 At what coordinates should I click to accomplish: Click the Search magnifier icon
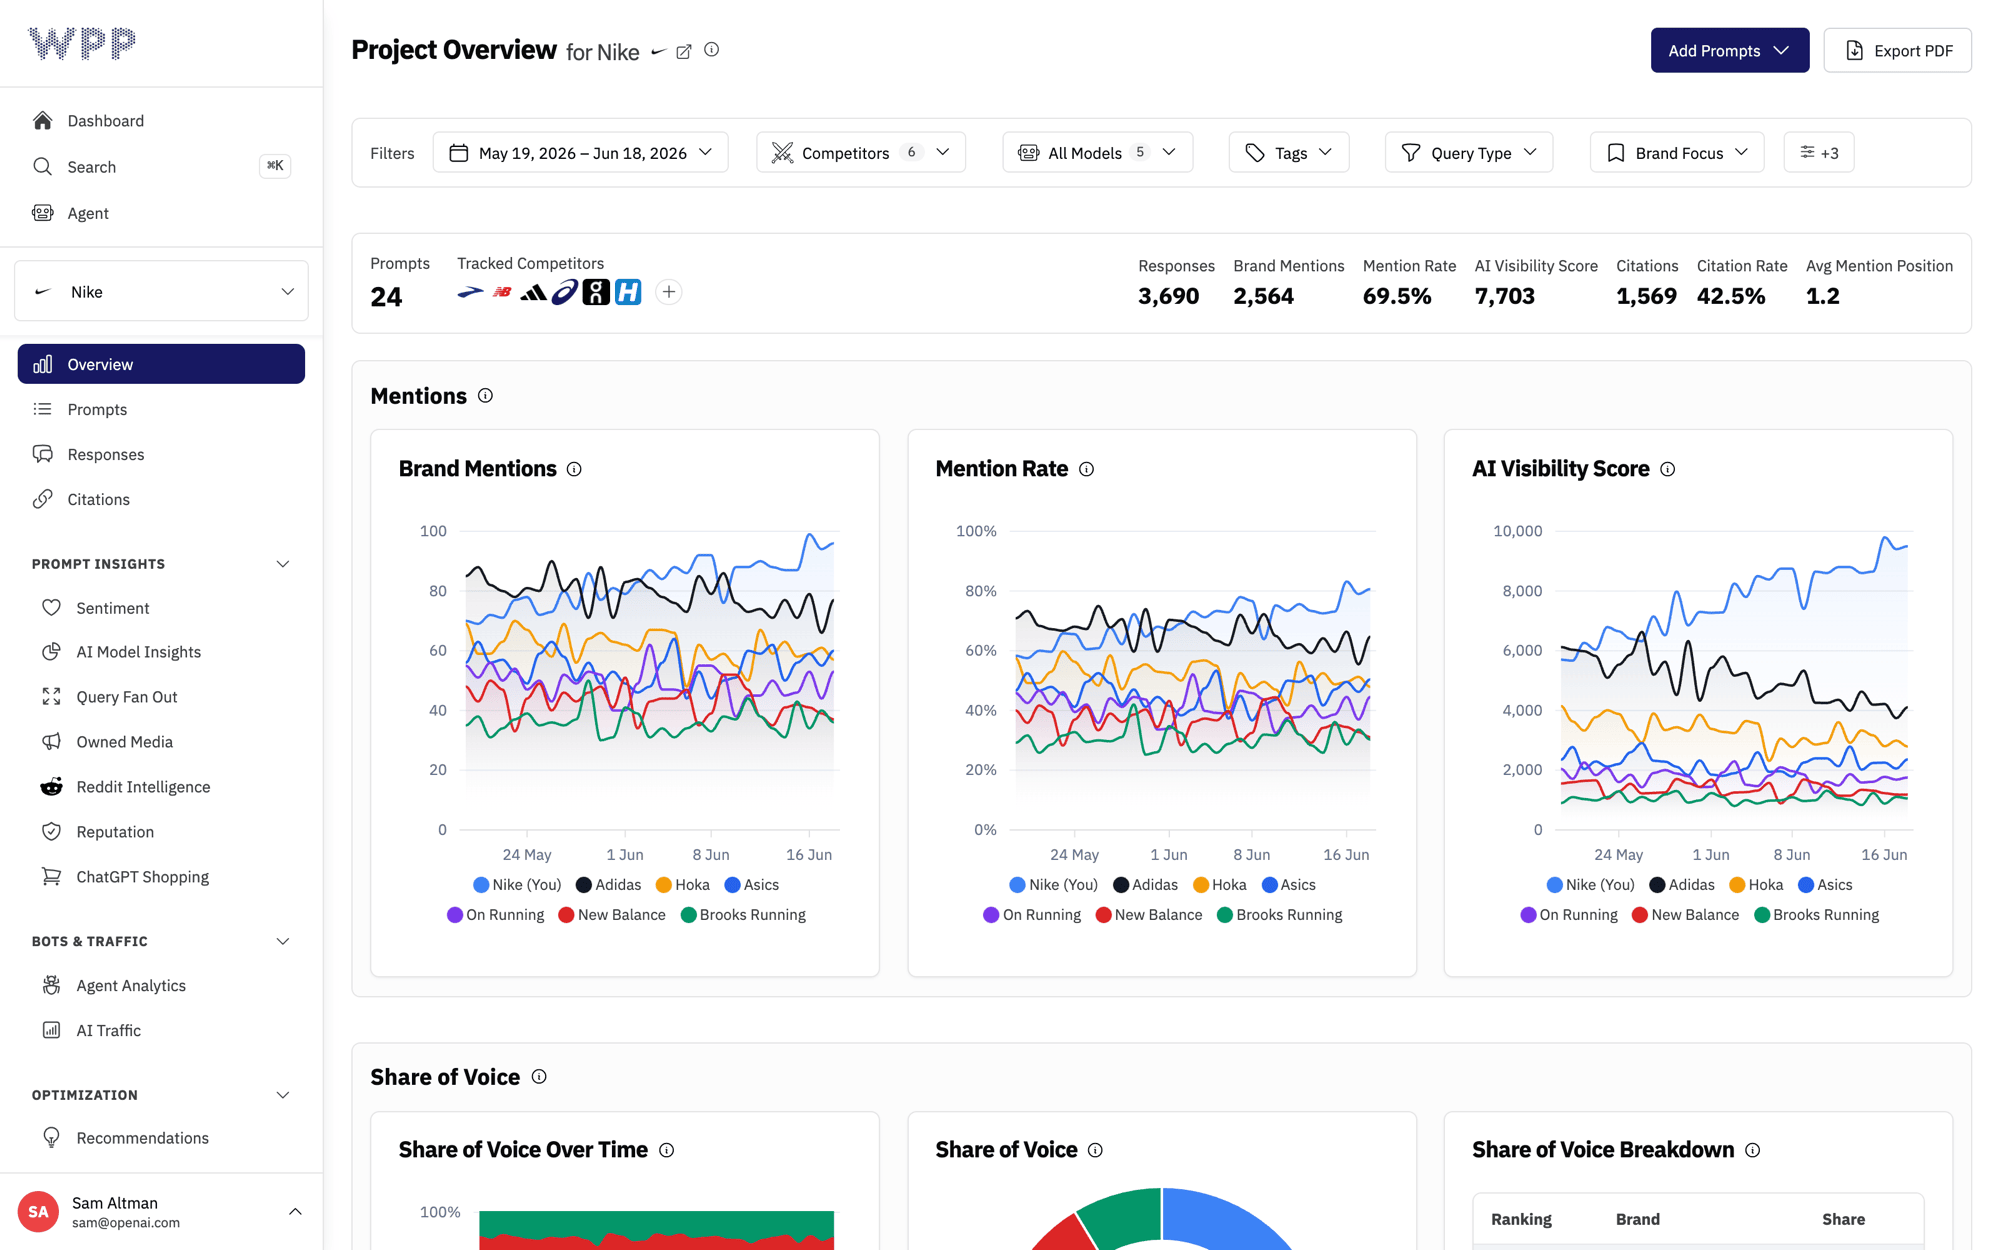tap(42, 166)
